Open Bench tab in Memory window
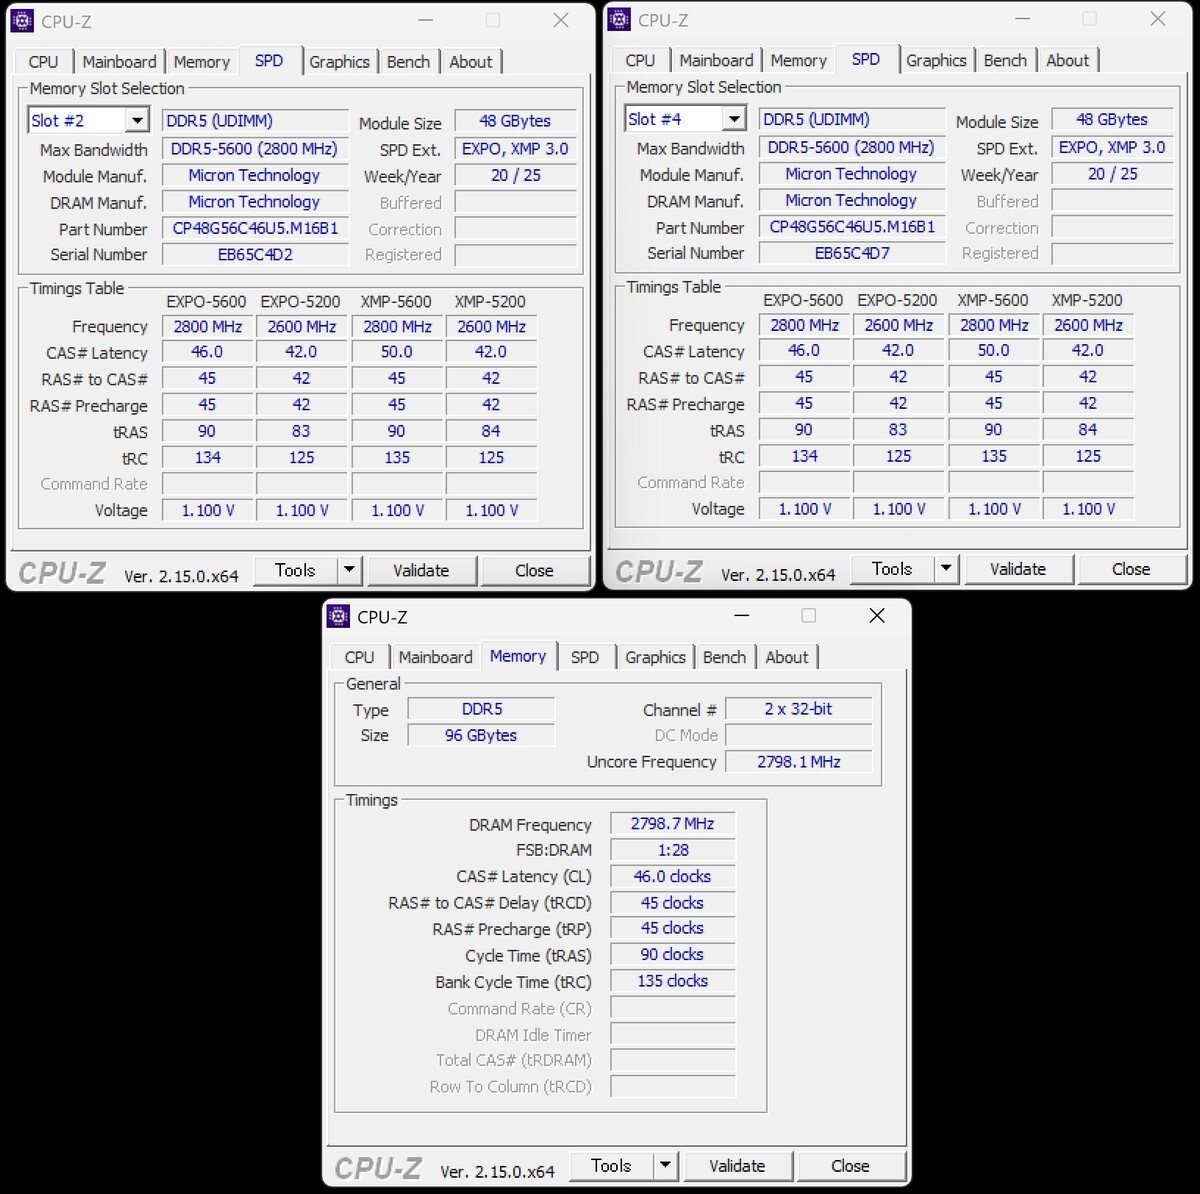 [x=724, y=658]
